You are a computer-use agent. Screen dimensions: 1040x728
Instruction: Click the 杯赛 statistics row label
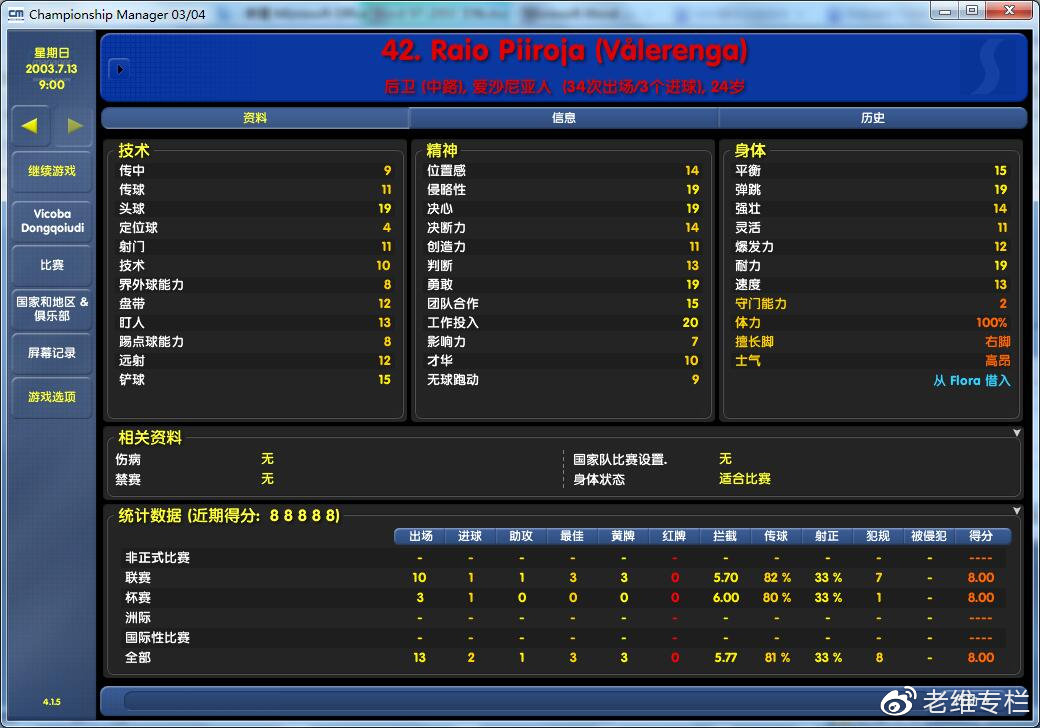pos(138,597)
